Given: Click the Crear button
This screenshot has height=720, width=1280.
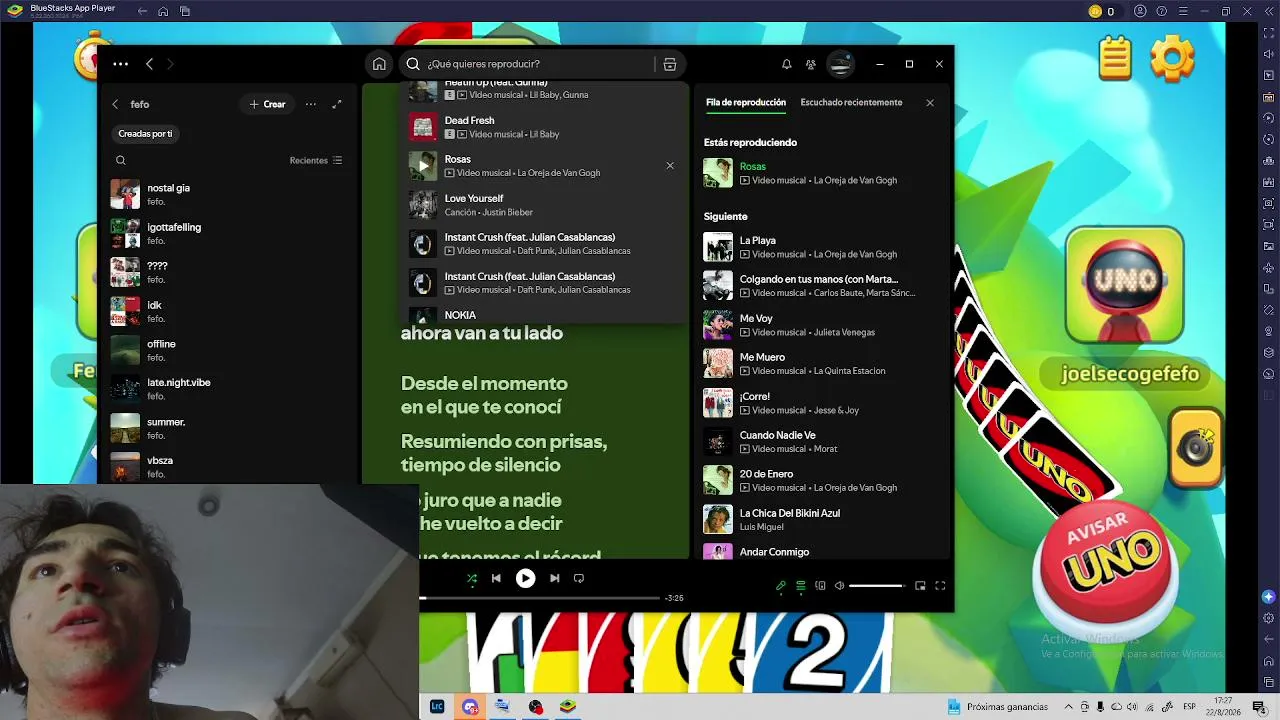Looking at the screenshot, I should click(x=268, y=104).
